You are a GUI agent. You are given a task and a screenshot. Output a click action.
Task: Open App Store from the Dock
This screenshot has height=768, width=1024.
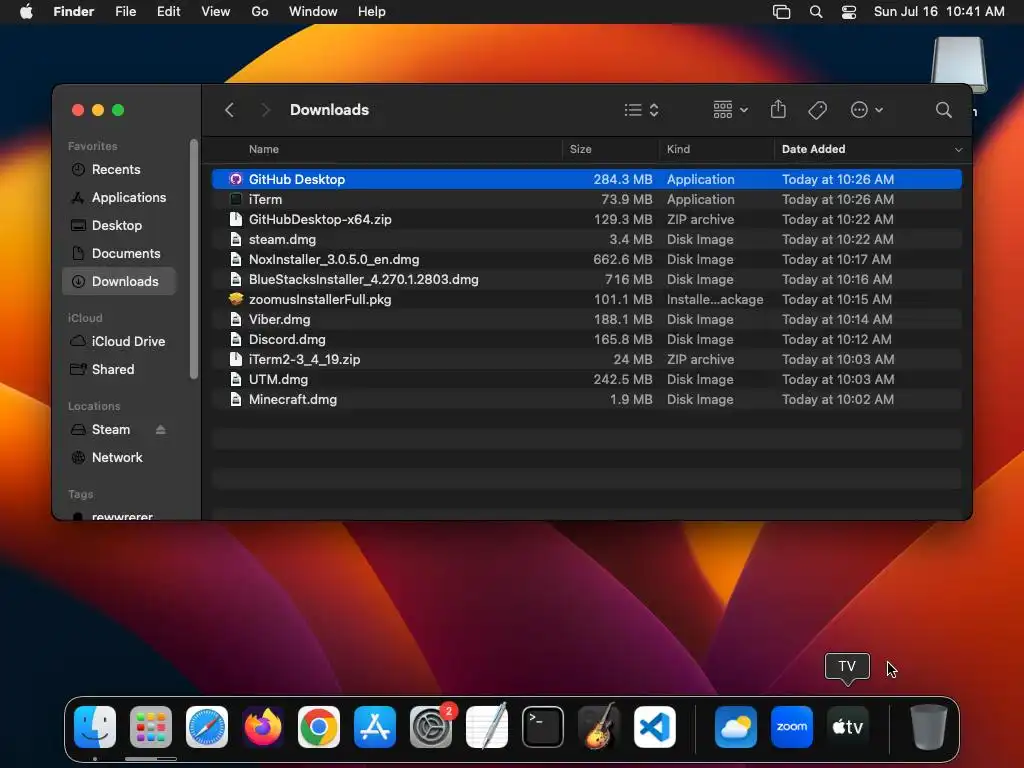375,727
